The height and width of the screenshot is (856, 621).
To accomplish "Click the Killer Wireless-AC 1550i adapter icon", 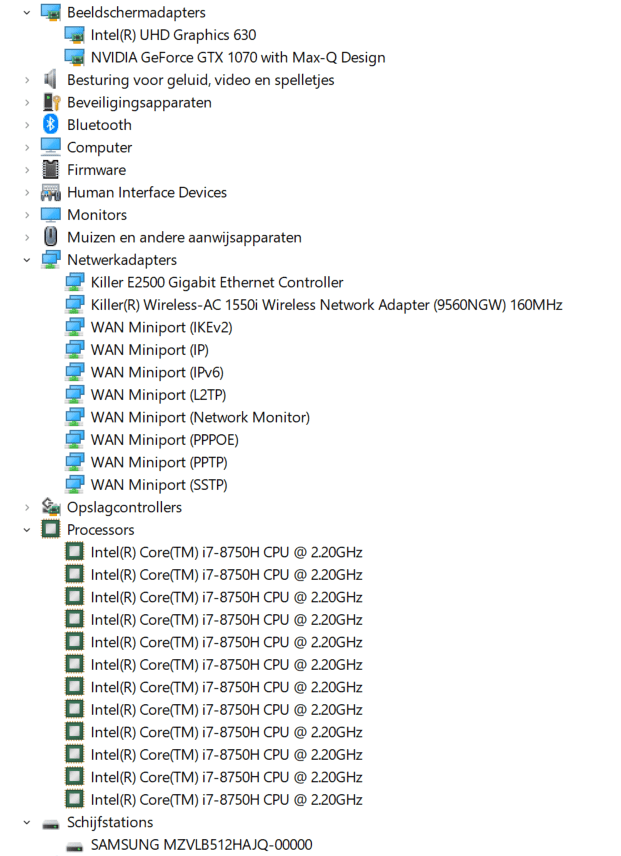I will point(74,305).
